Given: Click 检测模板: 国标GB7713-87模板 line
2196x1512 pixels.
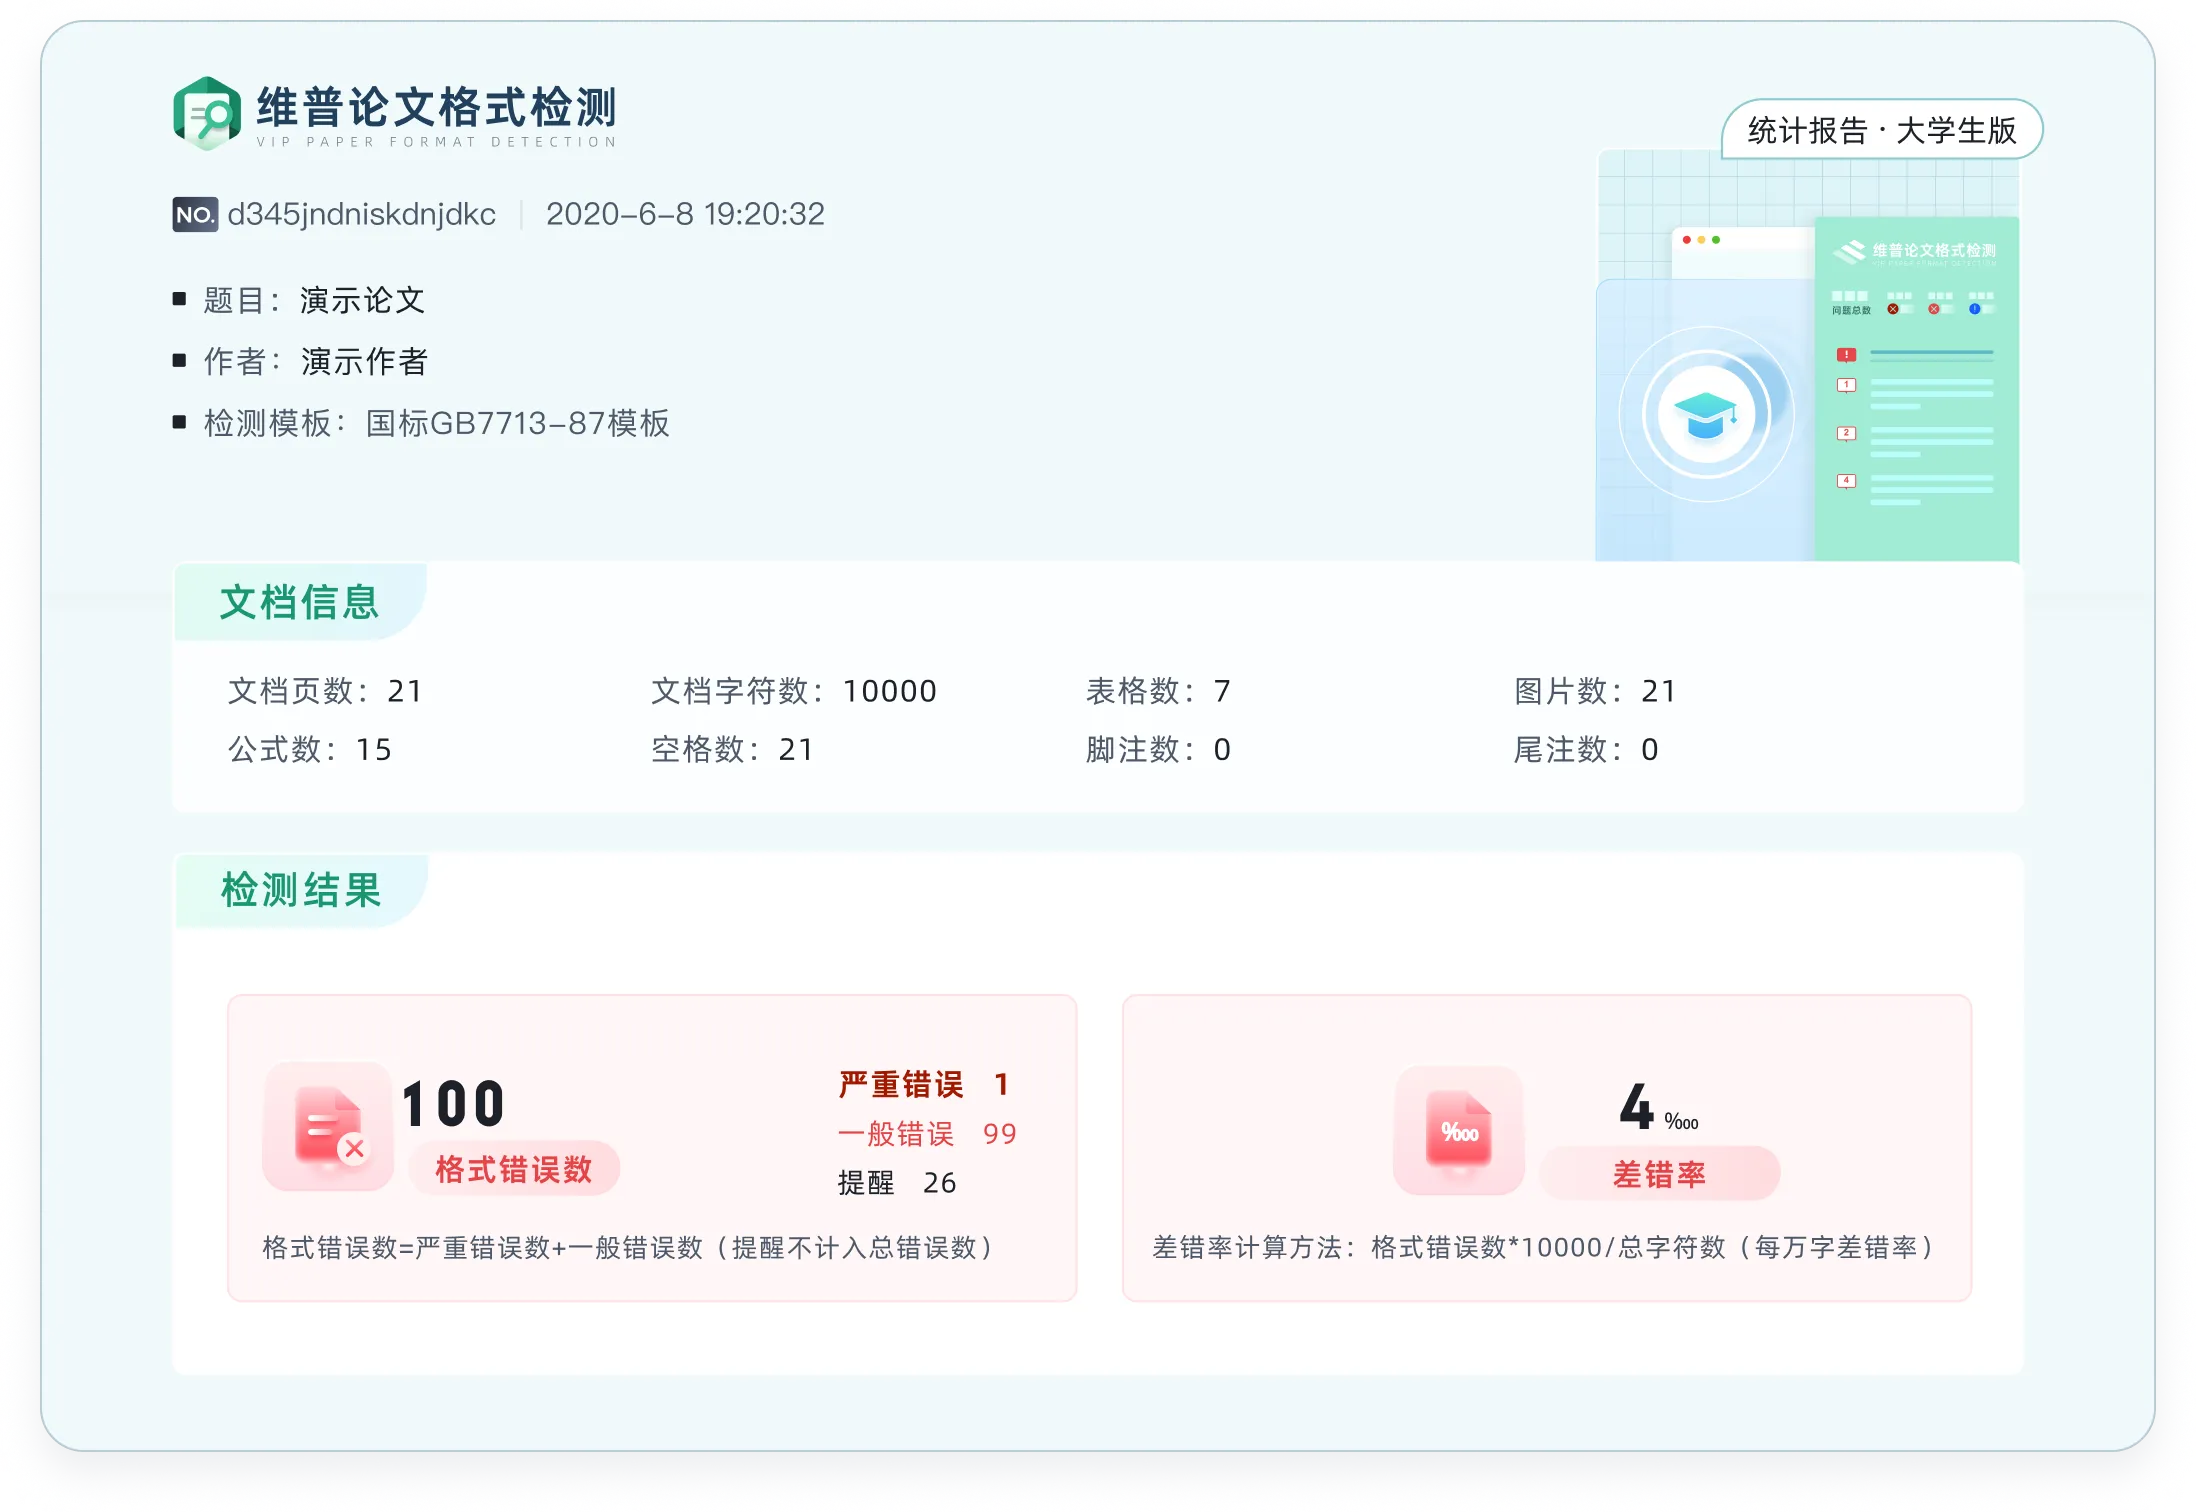Looking at the screenshot, I should point(421,423).
